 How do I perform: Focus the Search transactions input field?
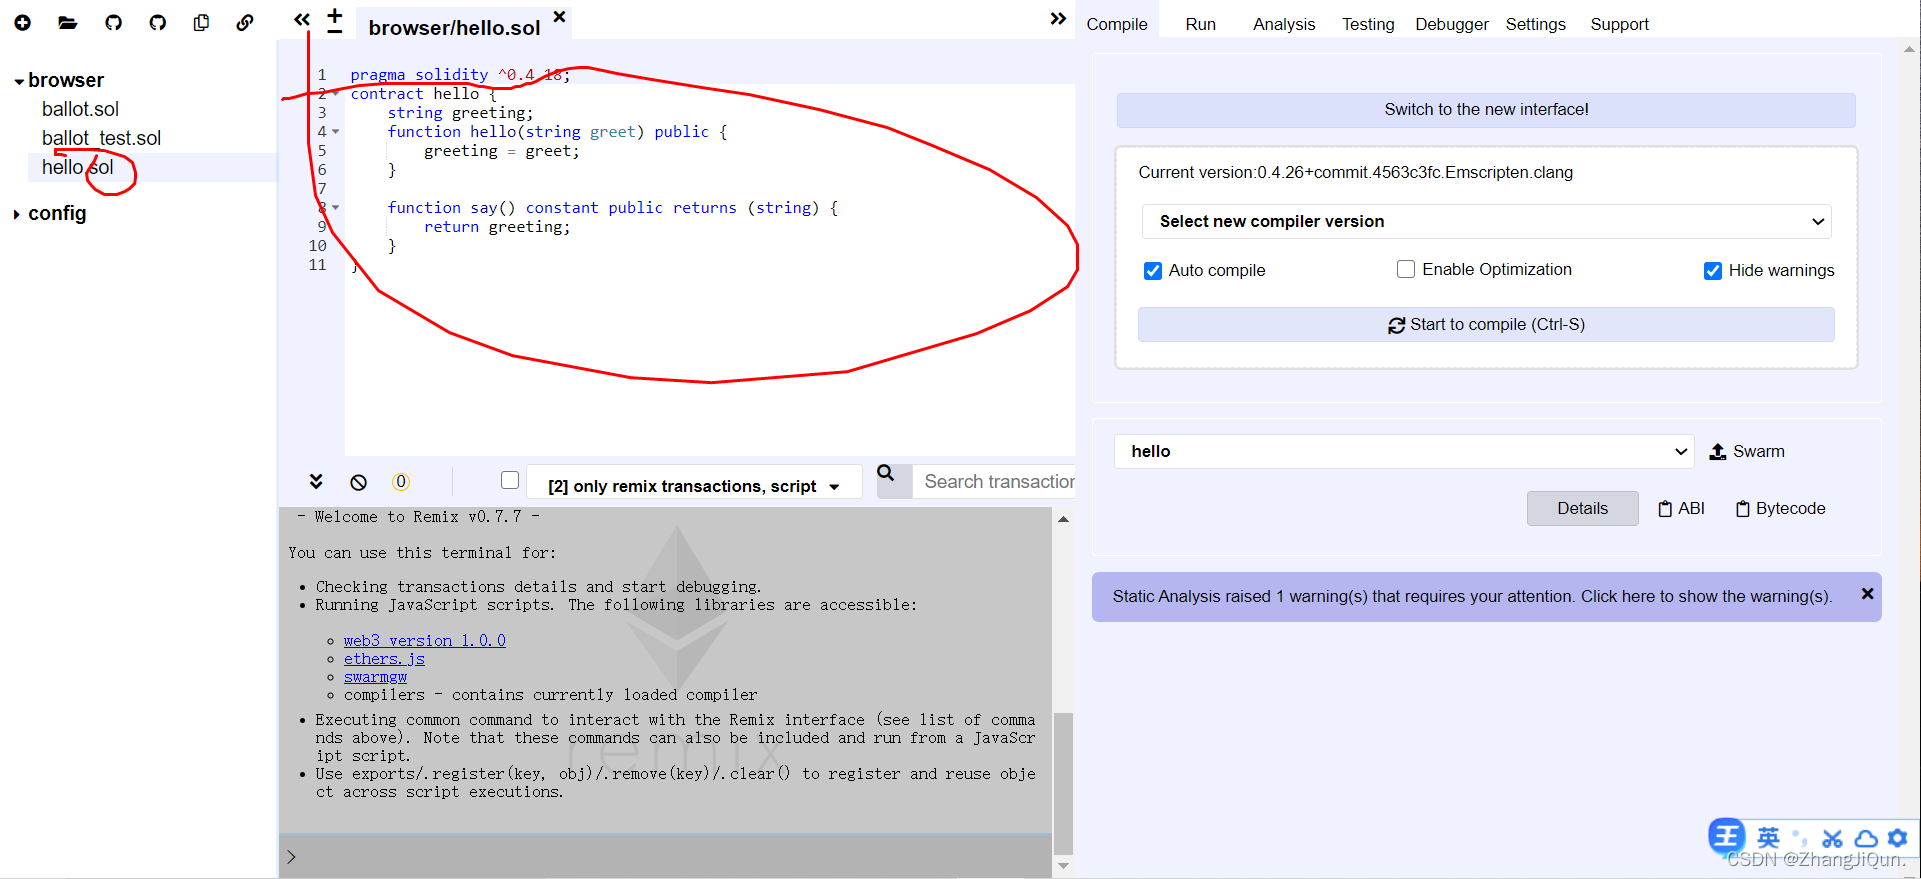(995, 481)
